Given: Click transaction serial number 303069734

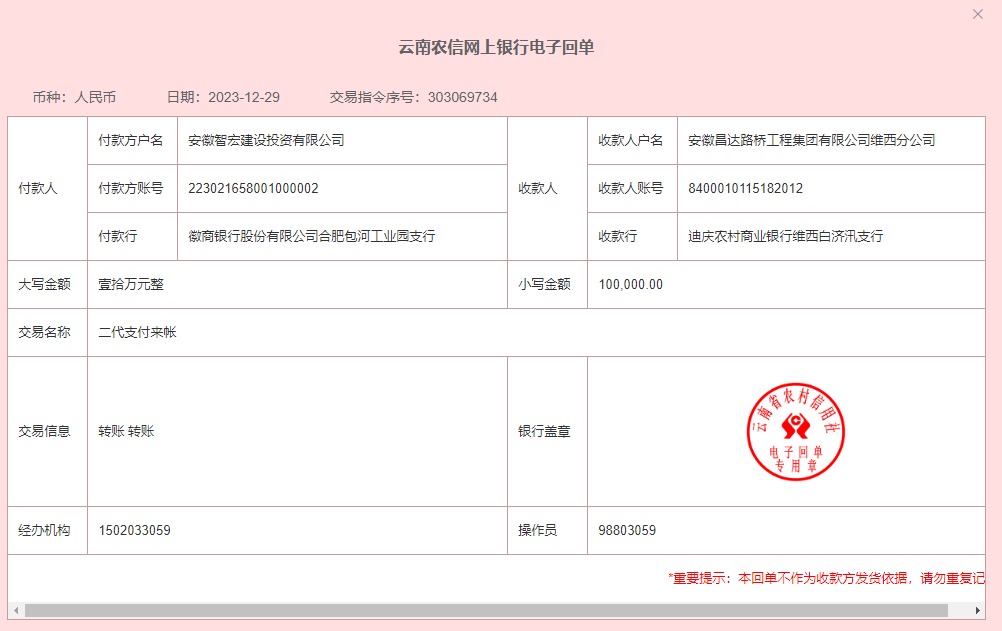Looking at the screenshot, I should 462,97.
